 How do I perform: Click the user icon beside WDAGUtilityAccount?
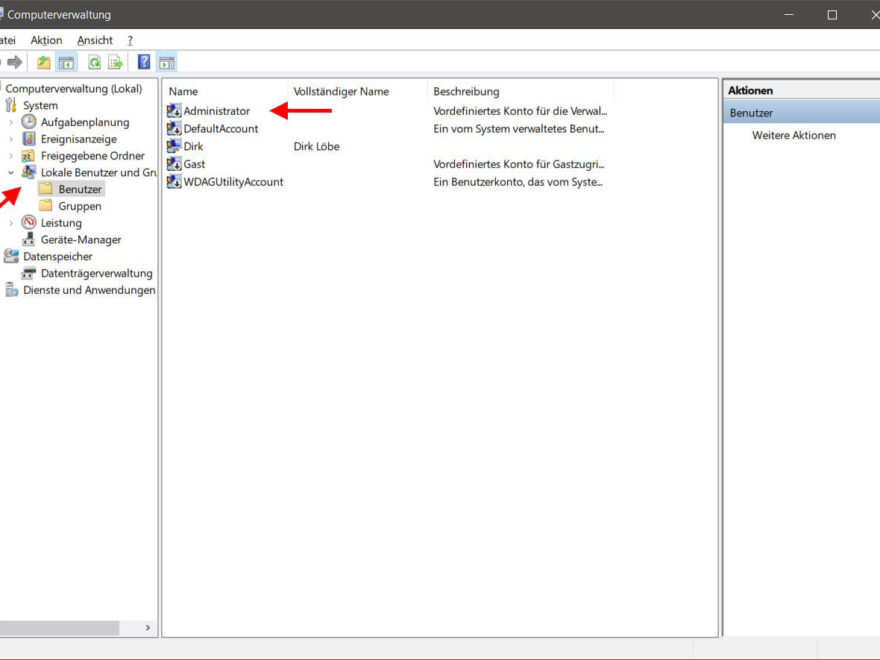[174, 182]
